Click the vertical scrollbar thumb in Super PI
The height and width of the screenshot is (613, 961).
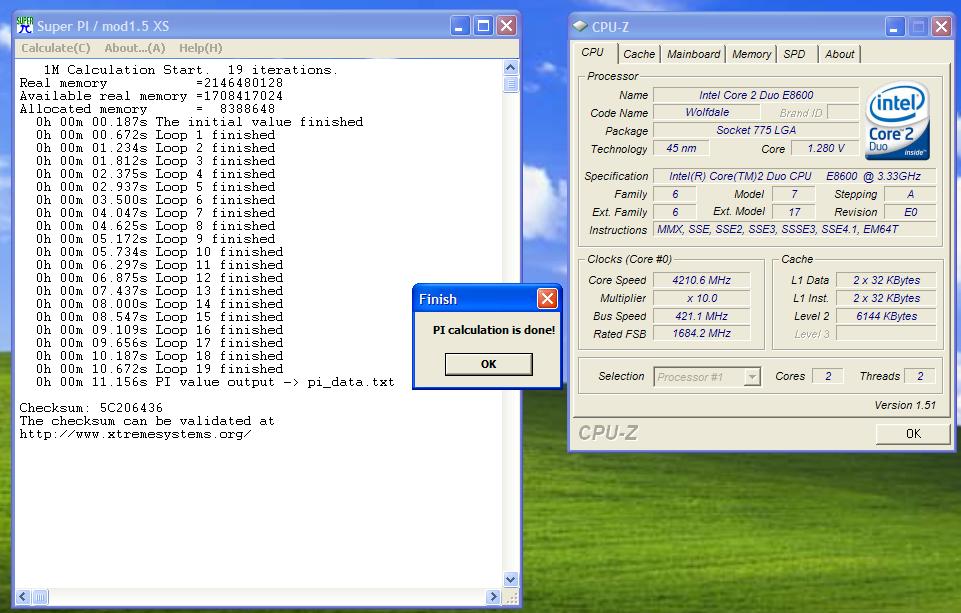click(x=511, y=84)
